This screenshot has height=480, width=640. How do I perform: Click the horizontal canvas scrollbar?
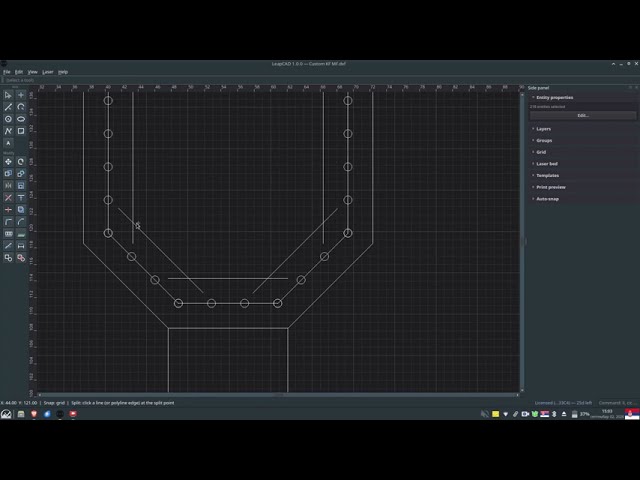pos(279,395)
